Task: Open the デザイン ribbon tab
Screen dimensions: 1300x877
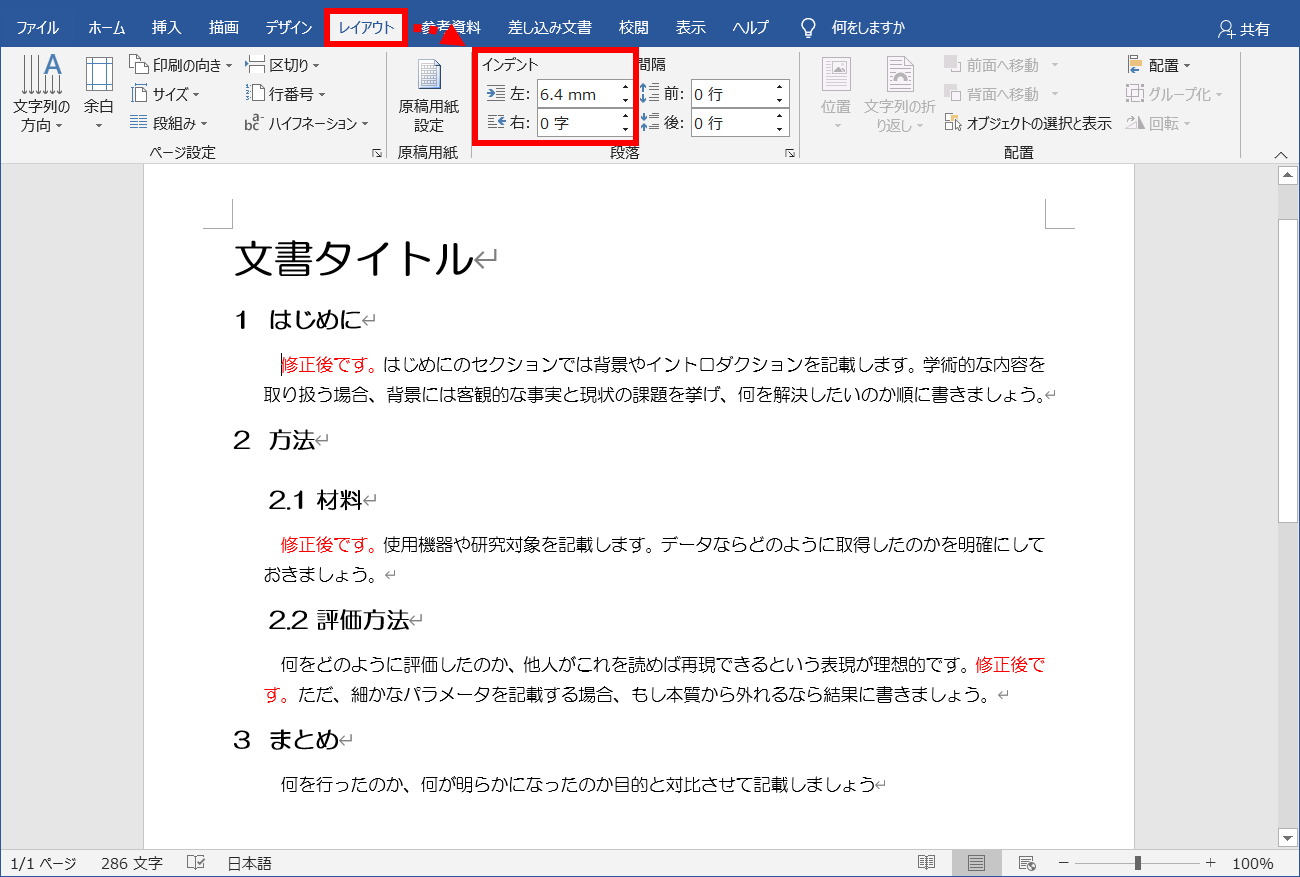Action: (x=289, y=28)
